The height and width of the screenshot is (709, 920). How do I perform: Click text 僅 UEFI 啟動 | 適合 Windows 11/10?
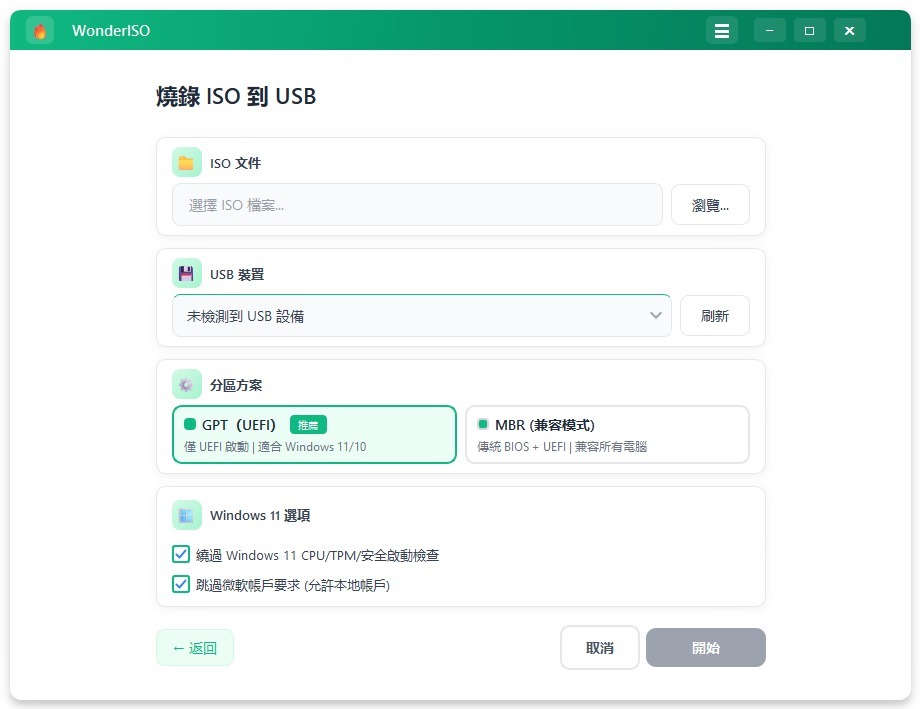pyautogui.click(x=275, y=447)
